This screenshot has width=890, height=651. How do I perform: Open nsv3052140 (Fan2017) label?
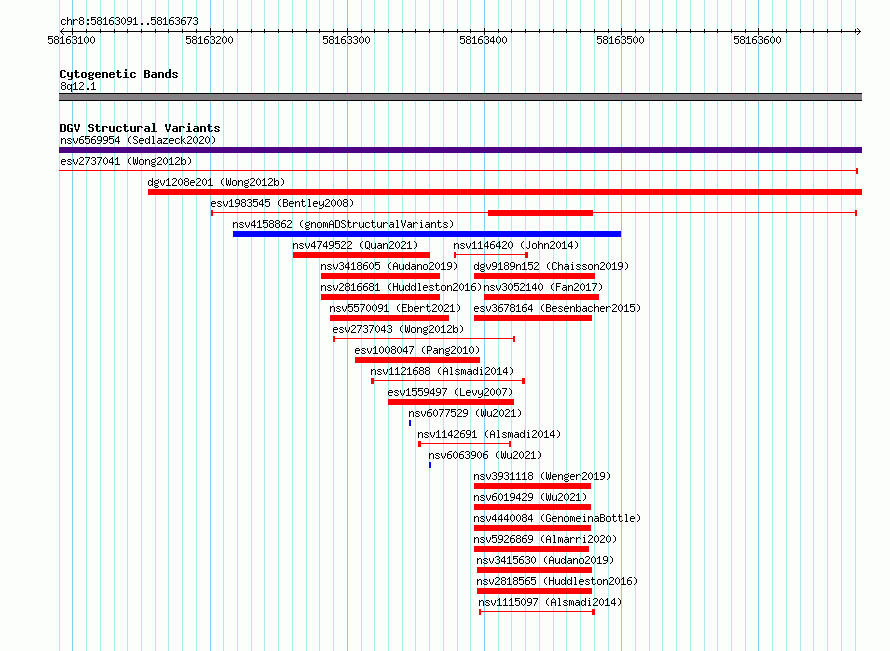pos(543,287)
